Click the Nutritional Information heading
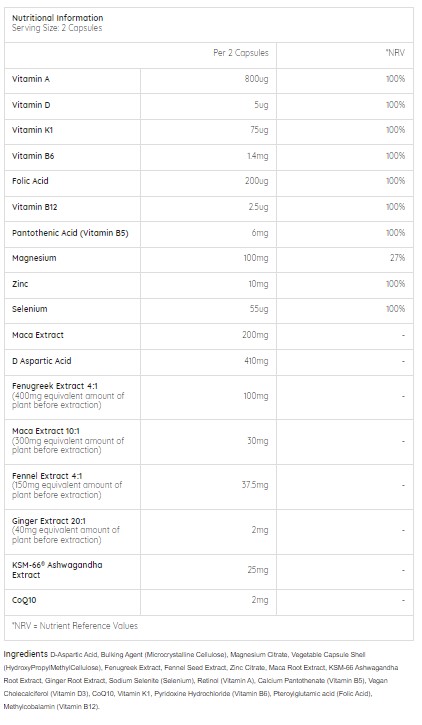Image resolution: width=422 pixels, height=725 pixels. coord(57,18)
